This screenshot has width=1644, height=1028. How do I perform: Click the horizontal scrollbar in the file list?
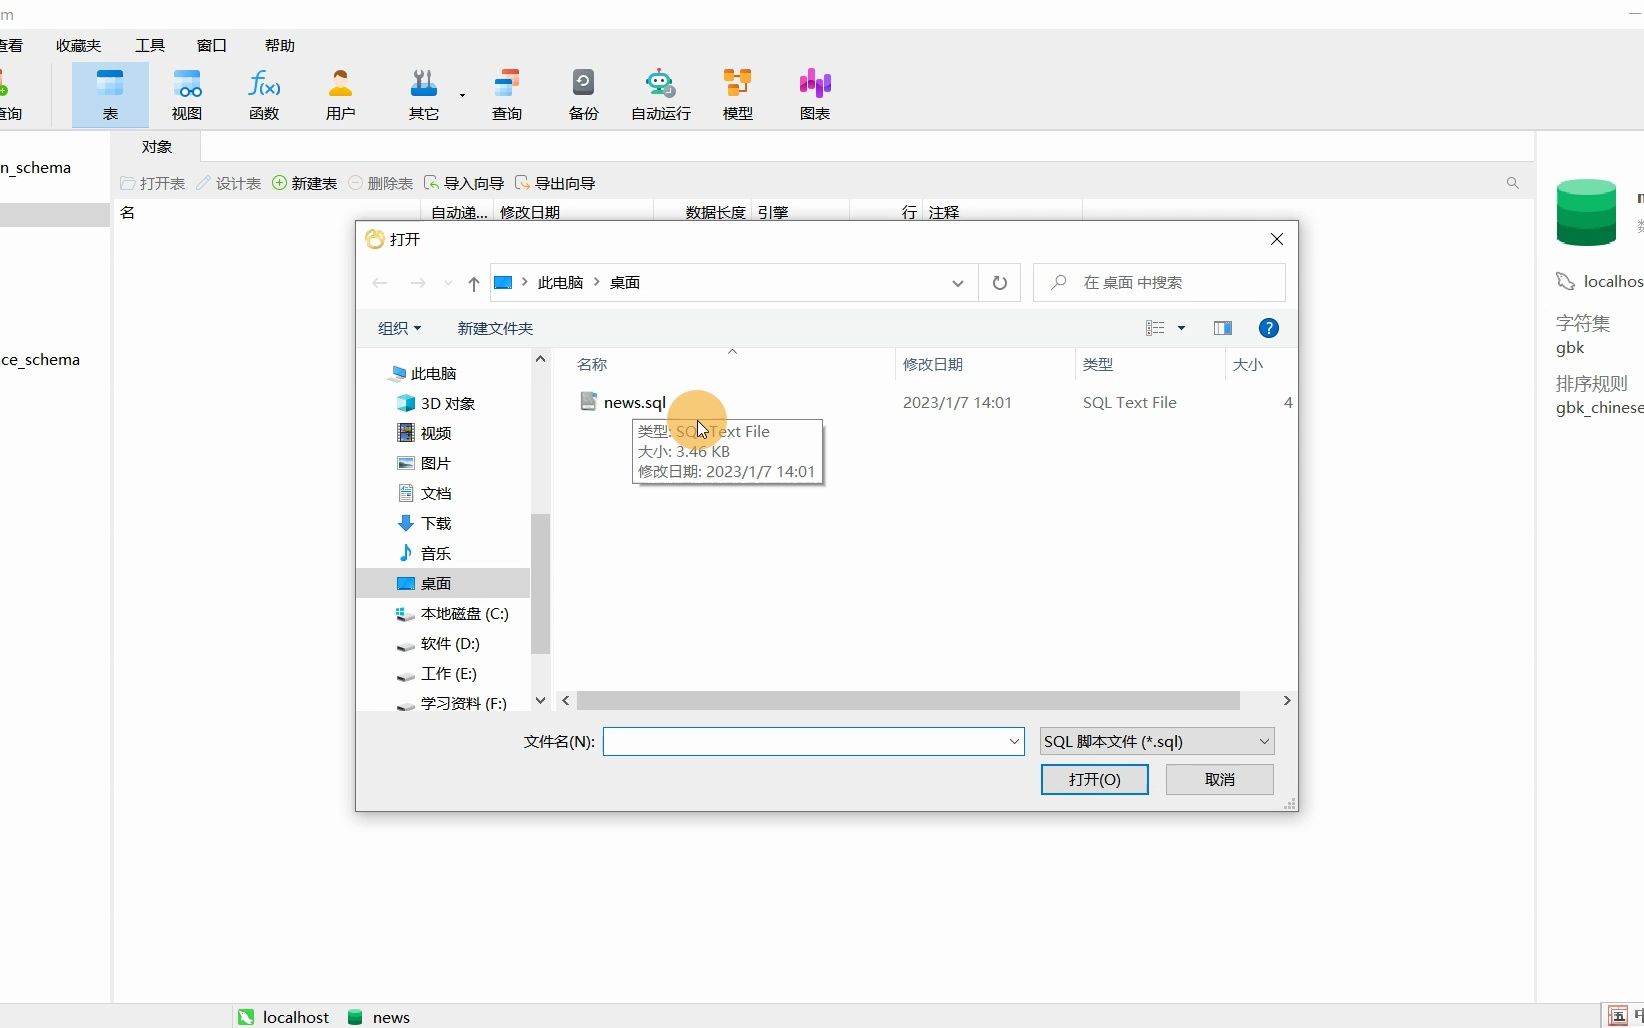[908, 700]
